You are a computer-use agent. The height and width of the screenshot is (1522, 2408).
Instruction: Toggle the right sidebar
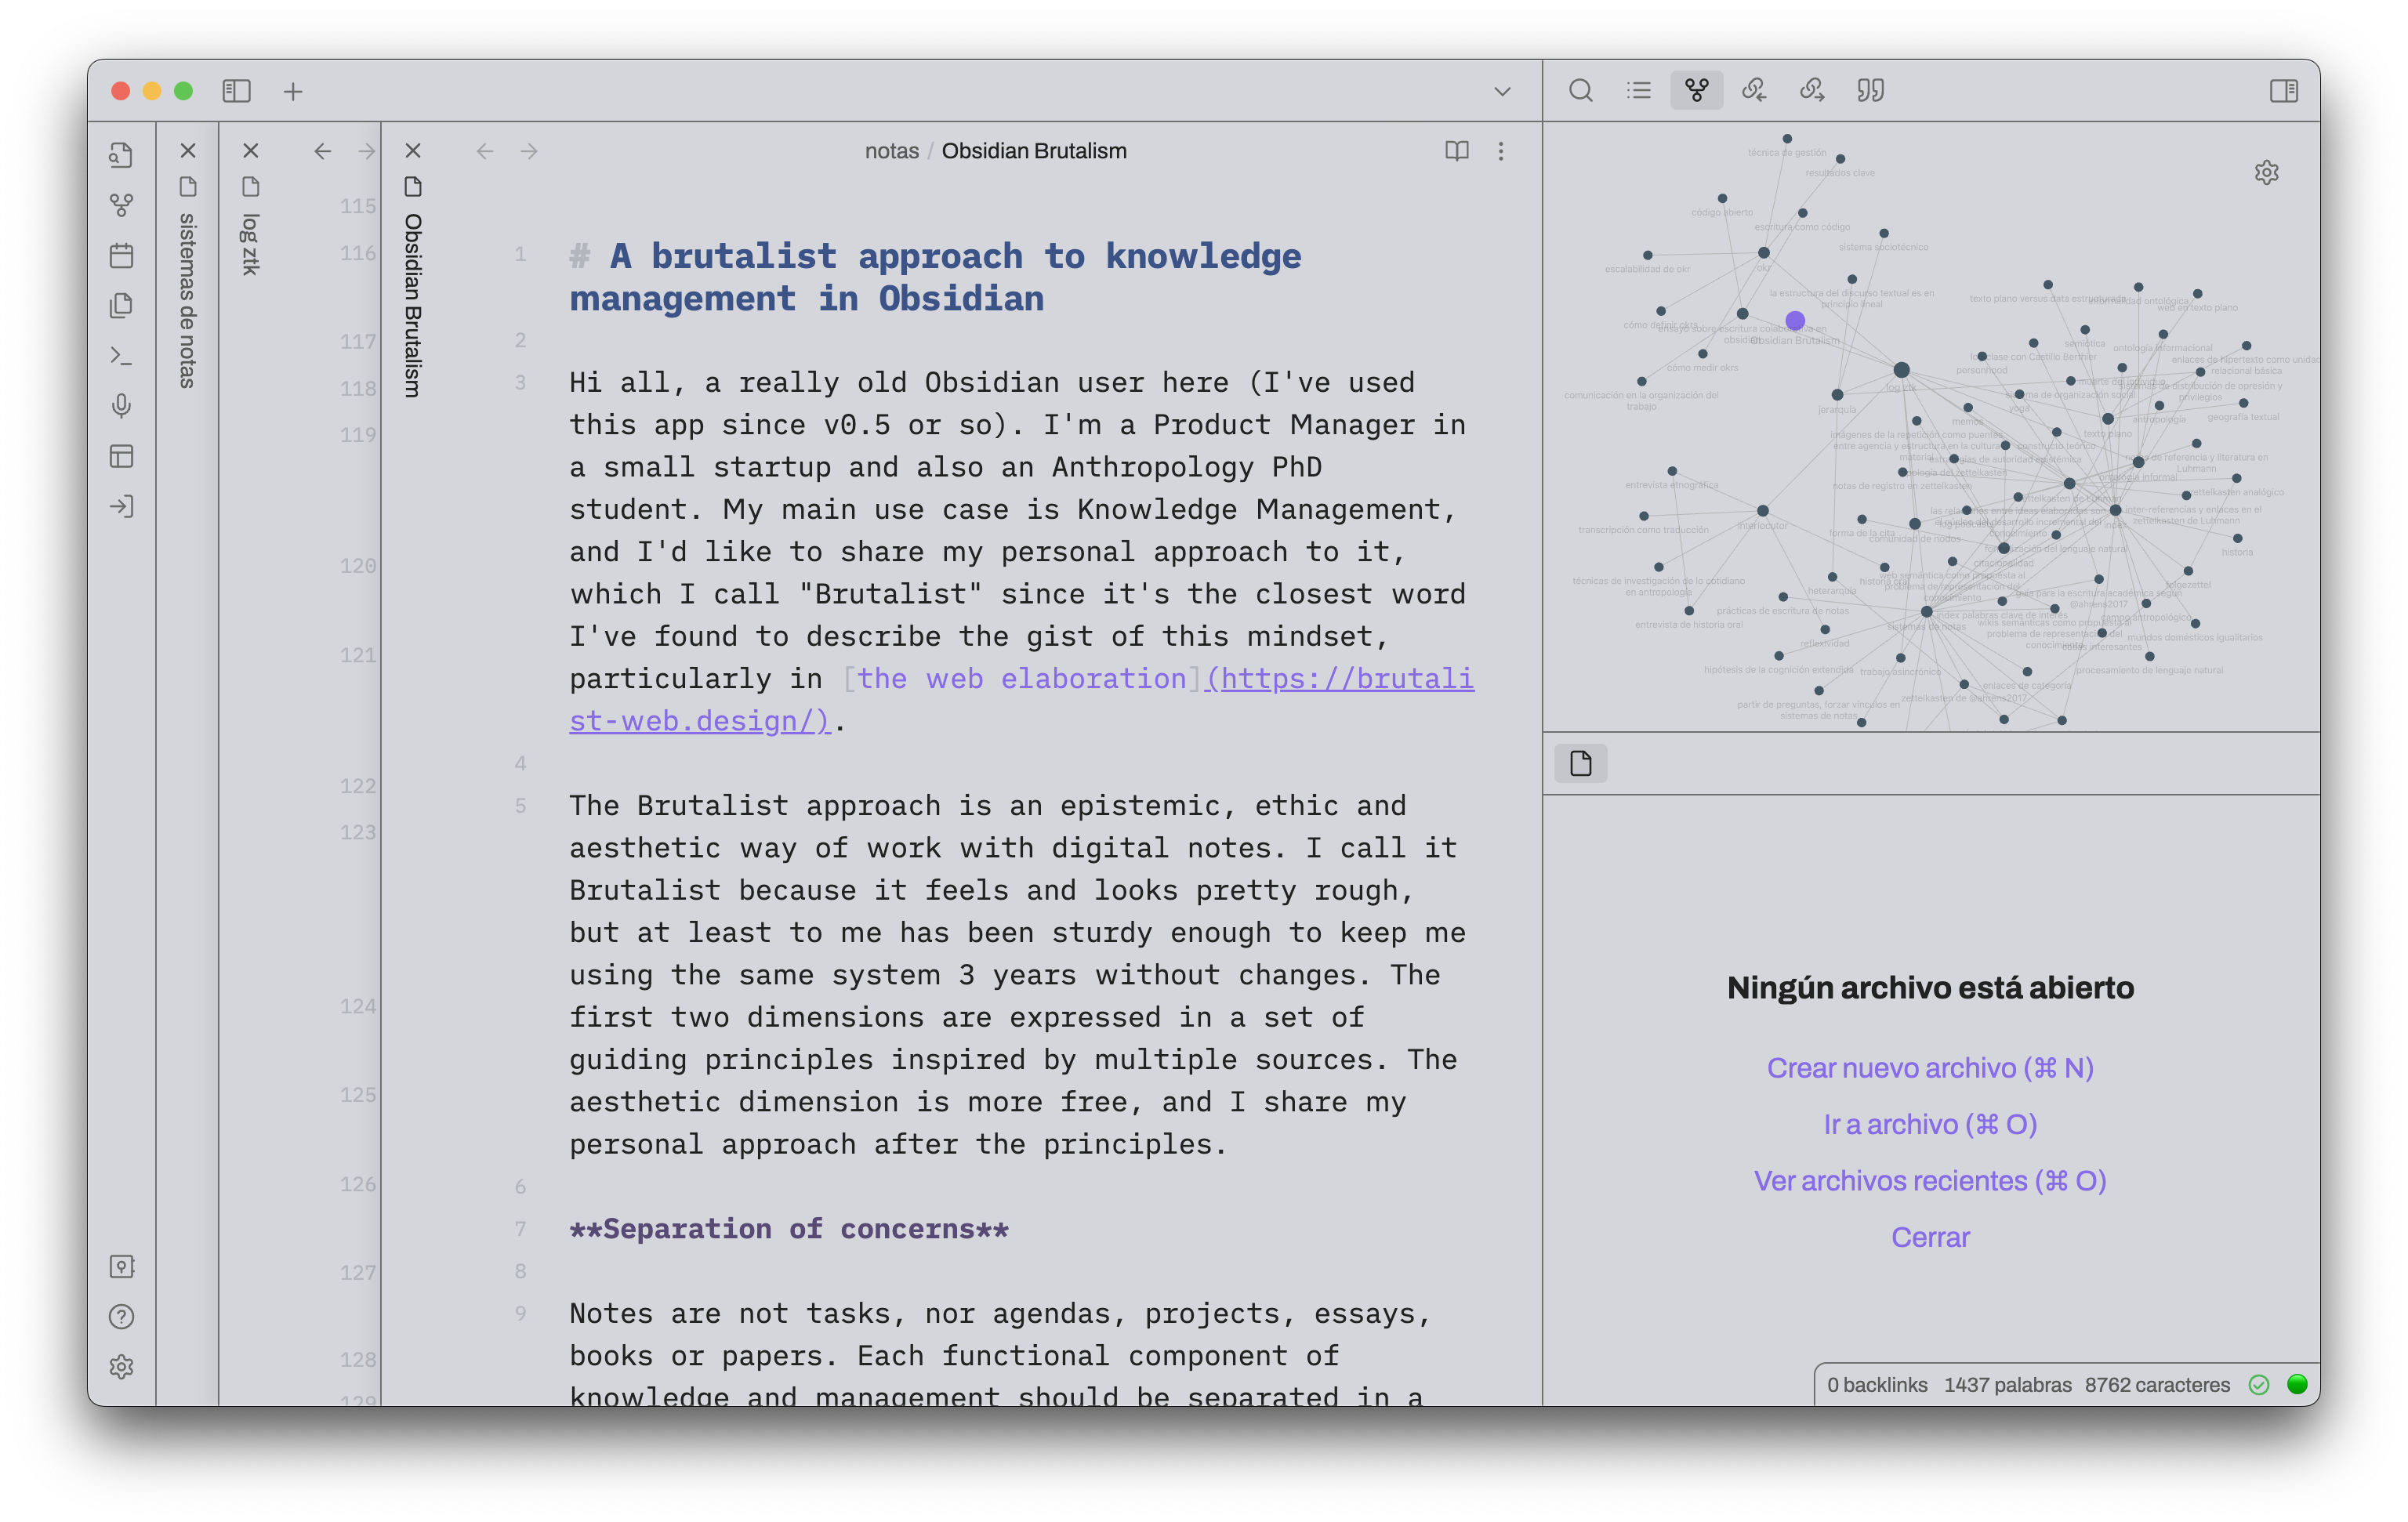tap(2283, 91)
